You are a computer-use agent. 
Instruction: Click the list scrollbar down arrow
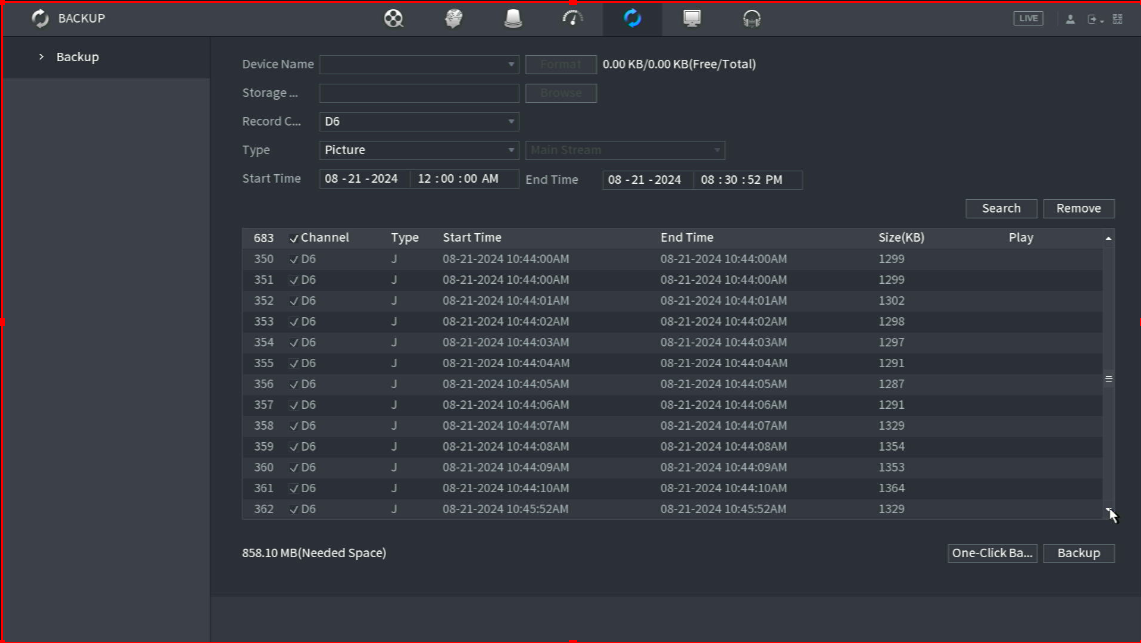pyautogui.click(x=1108, y=511)
